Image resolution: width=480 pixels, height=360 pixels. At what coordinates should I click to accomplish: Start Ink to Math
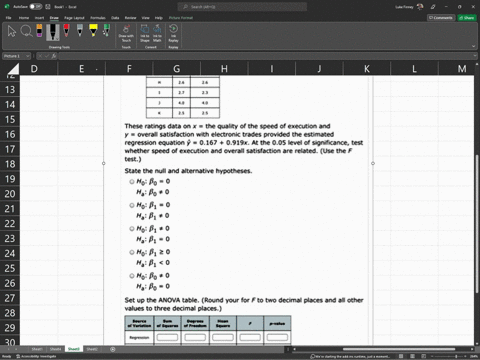point(157,33)
